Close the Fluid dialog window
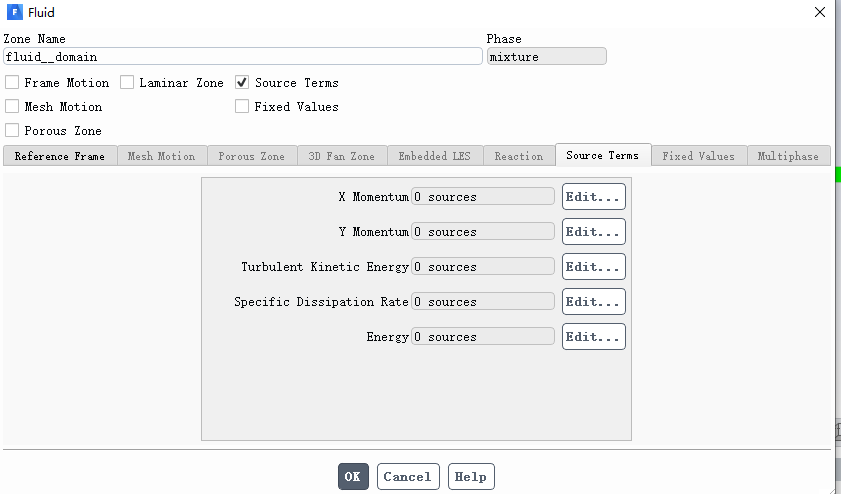 819,13
